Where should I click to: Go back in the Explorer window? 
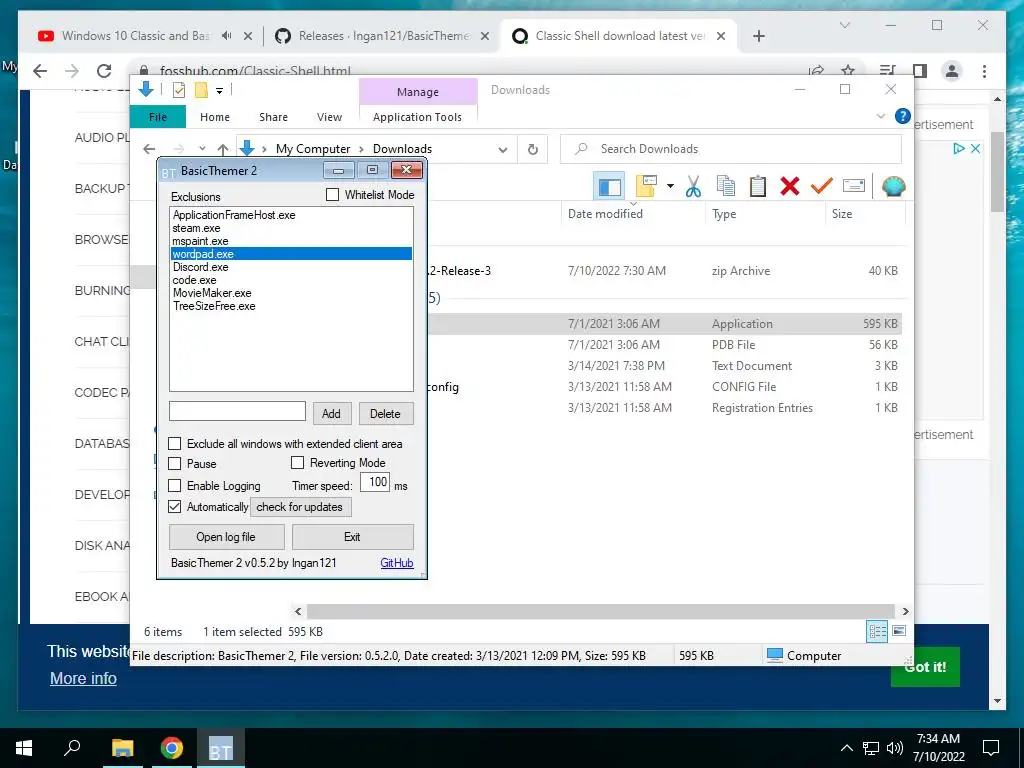[150, 149]
